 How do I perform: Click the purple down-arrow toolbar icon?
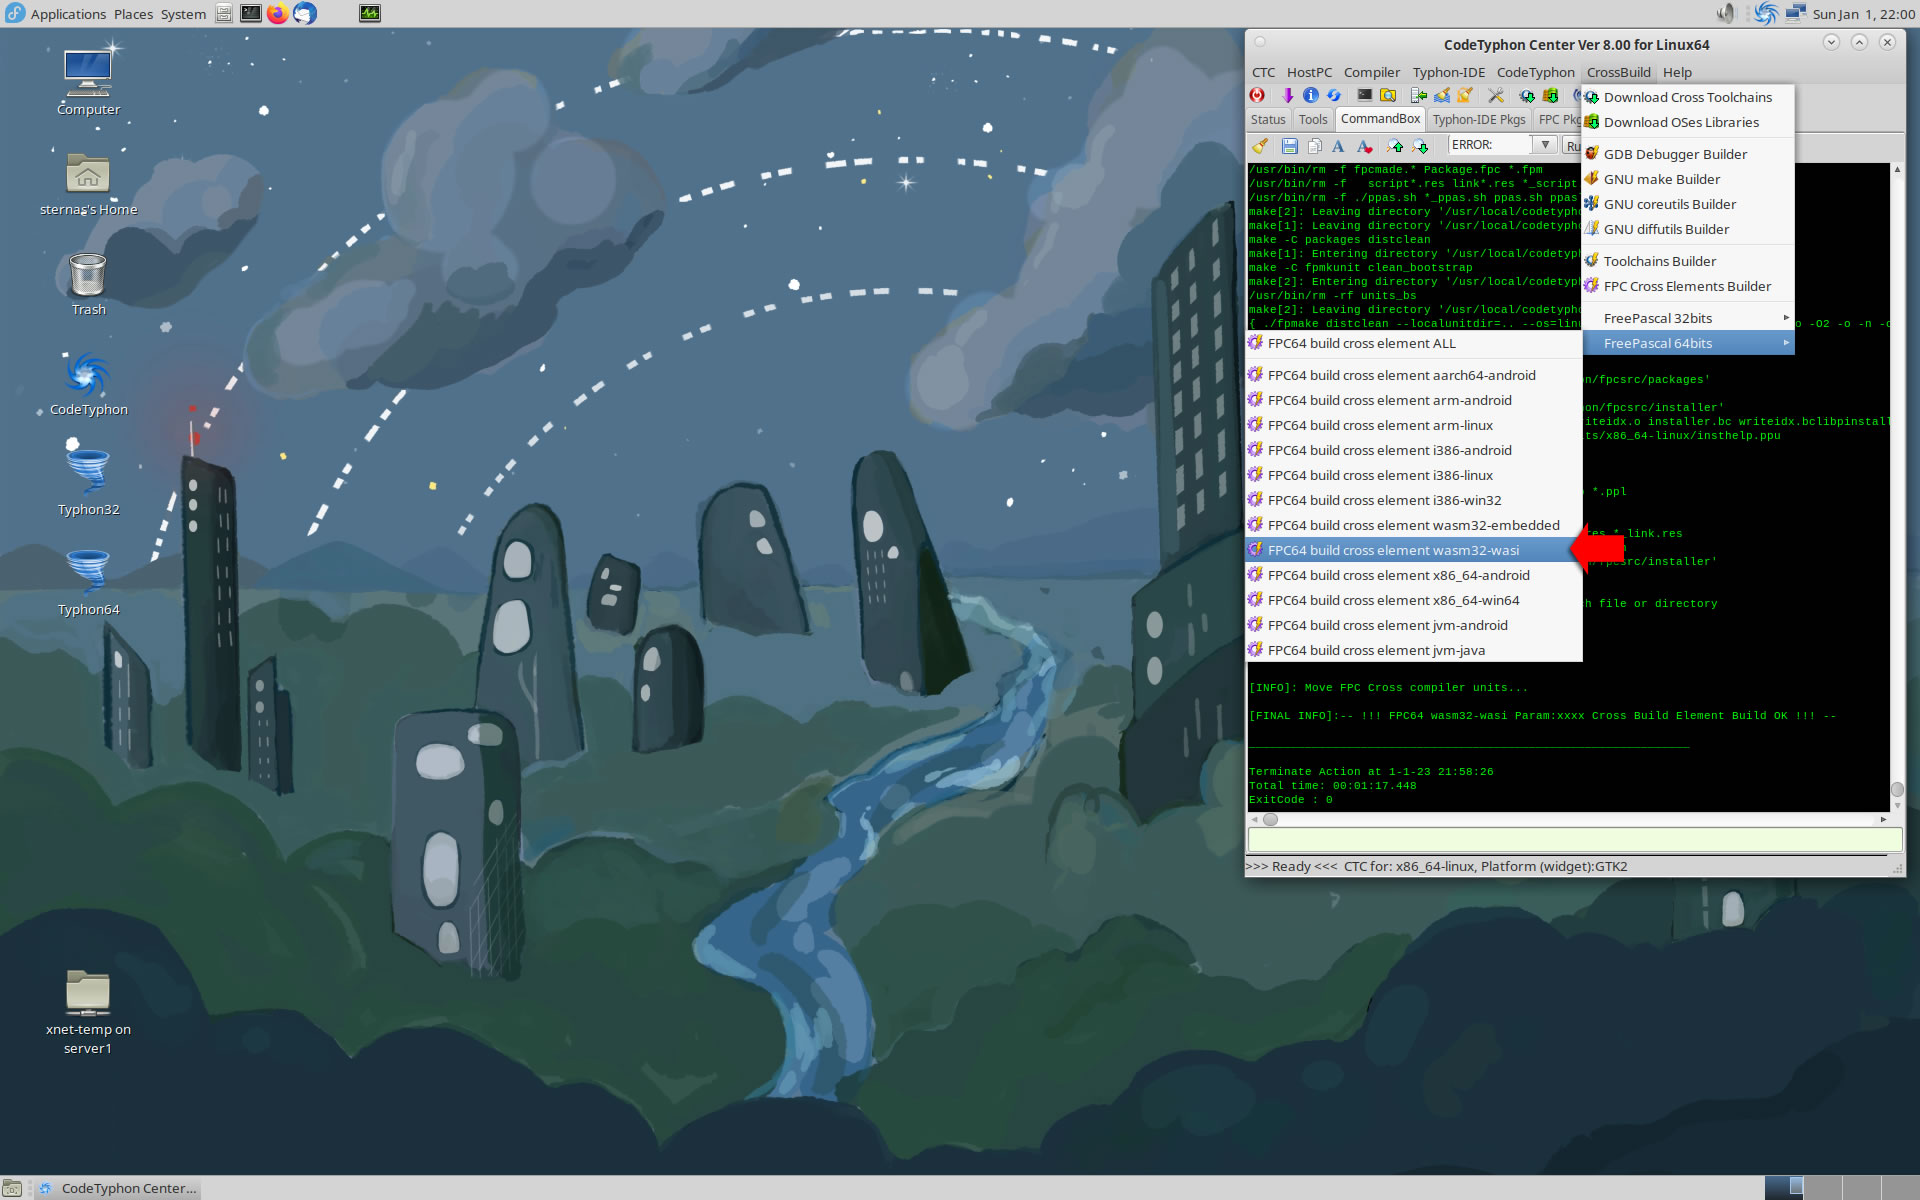coord(1288,95)
